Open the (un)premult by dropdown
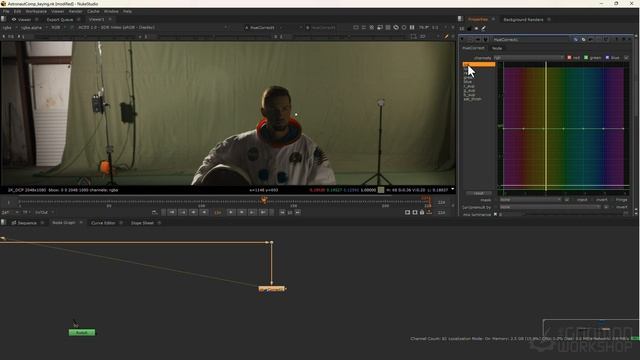Image resolution: width=640 pixels, height=360 pixels. tap(550, 207)
